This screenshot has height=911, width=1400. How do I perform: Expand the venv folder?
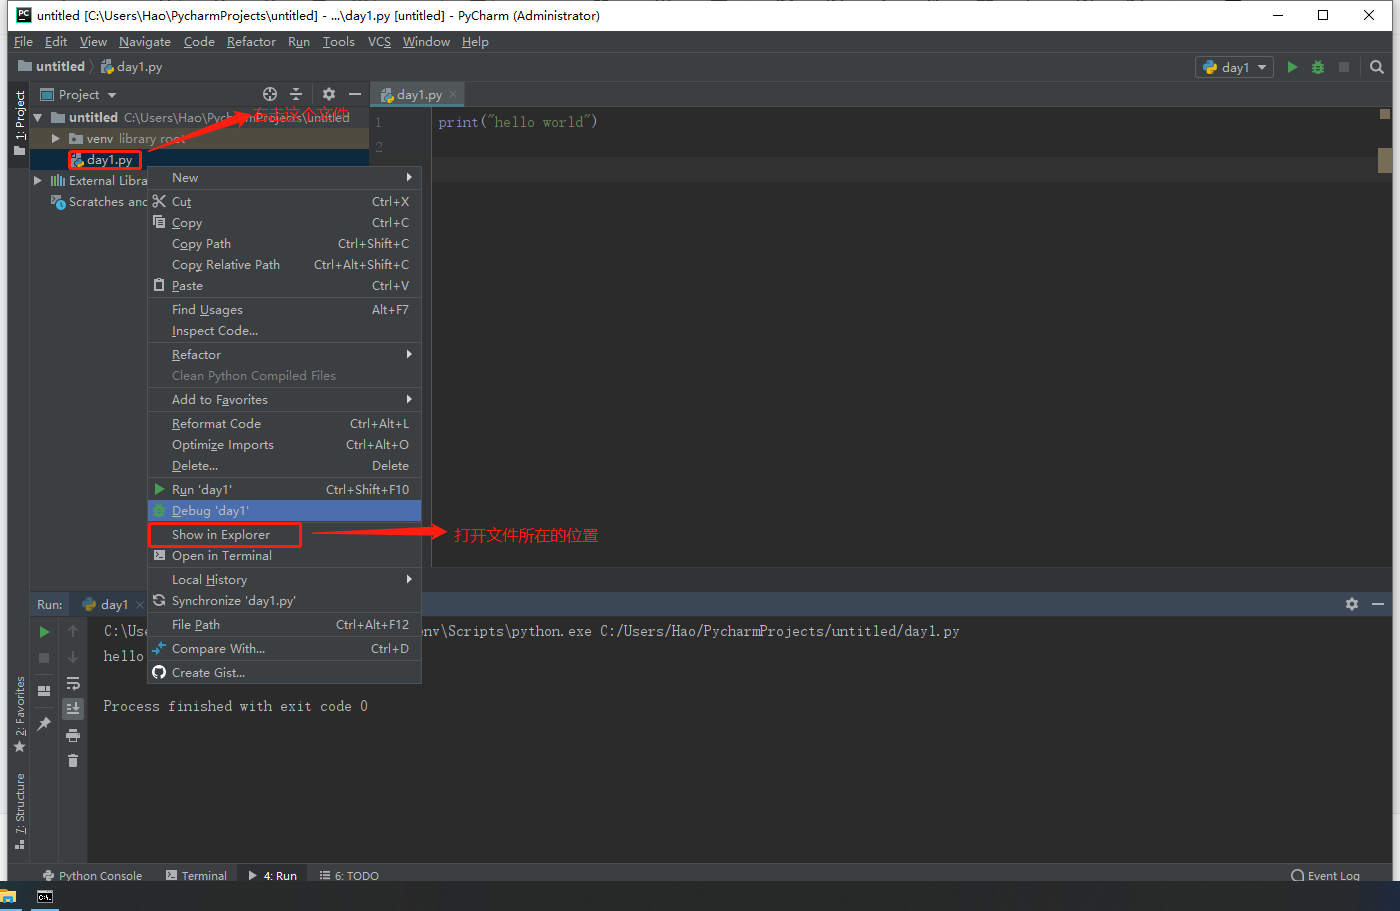56,139
